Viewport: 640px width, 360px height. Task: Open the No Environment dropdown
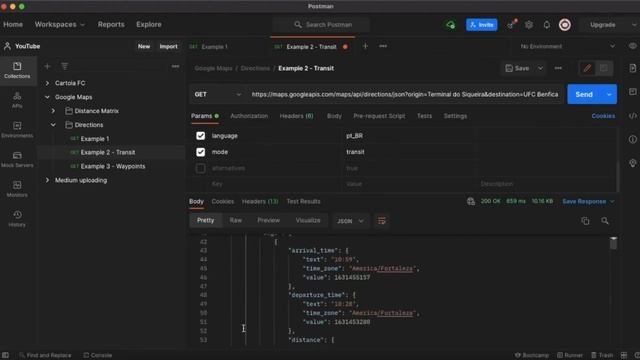point(567,47)
